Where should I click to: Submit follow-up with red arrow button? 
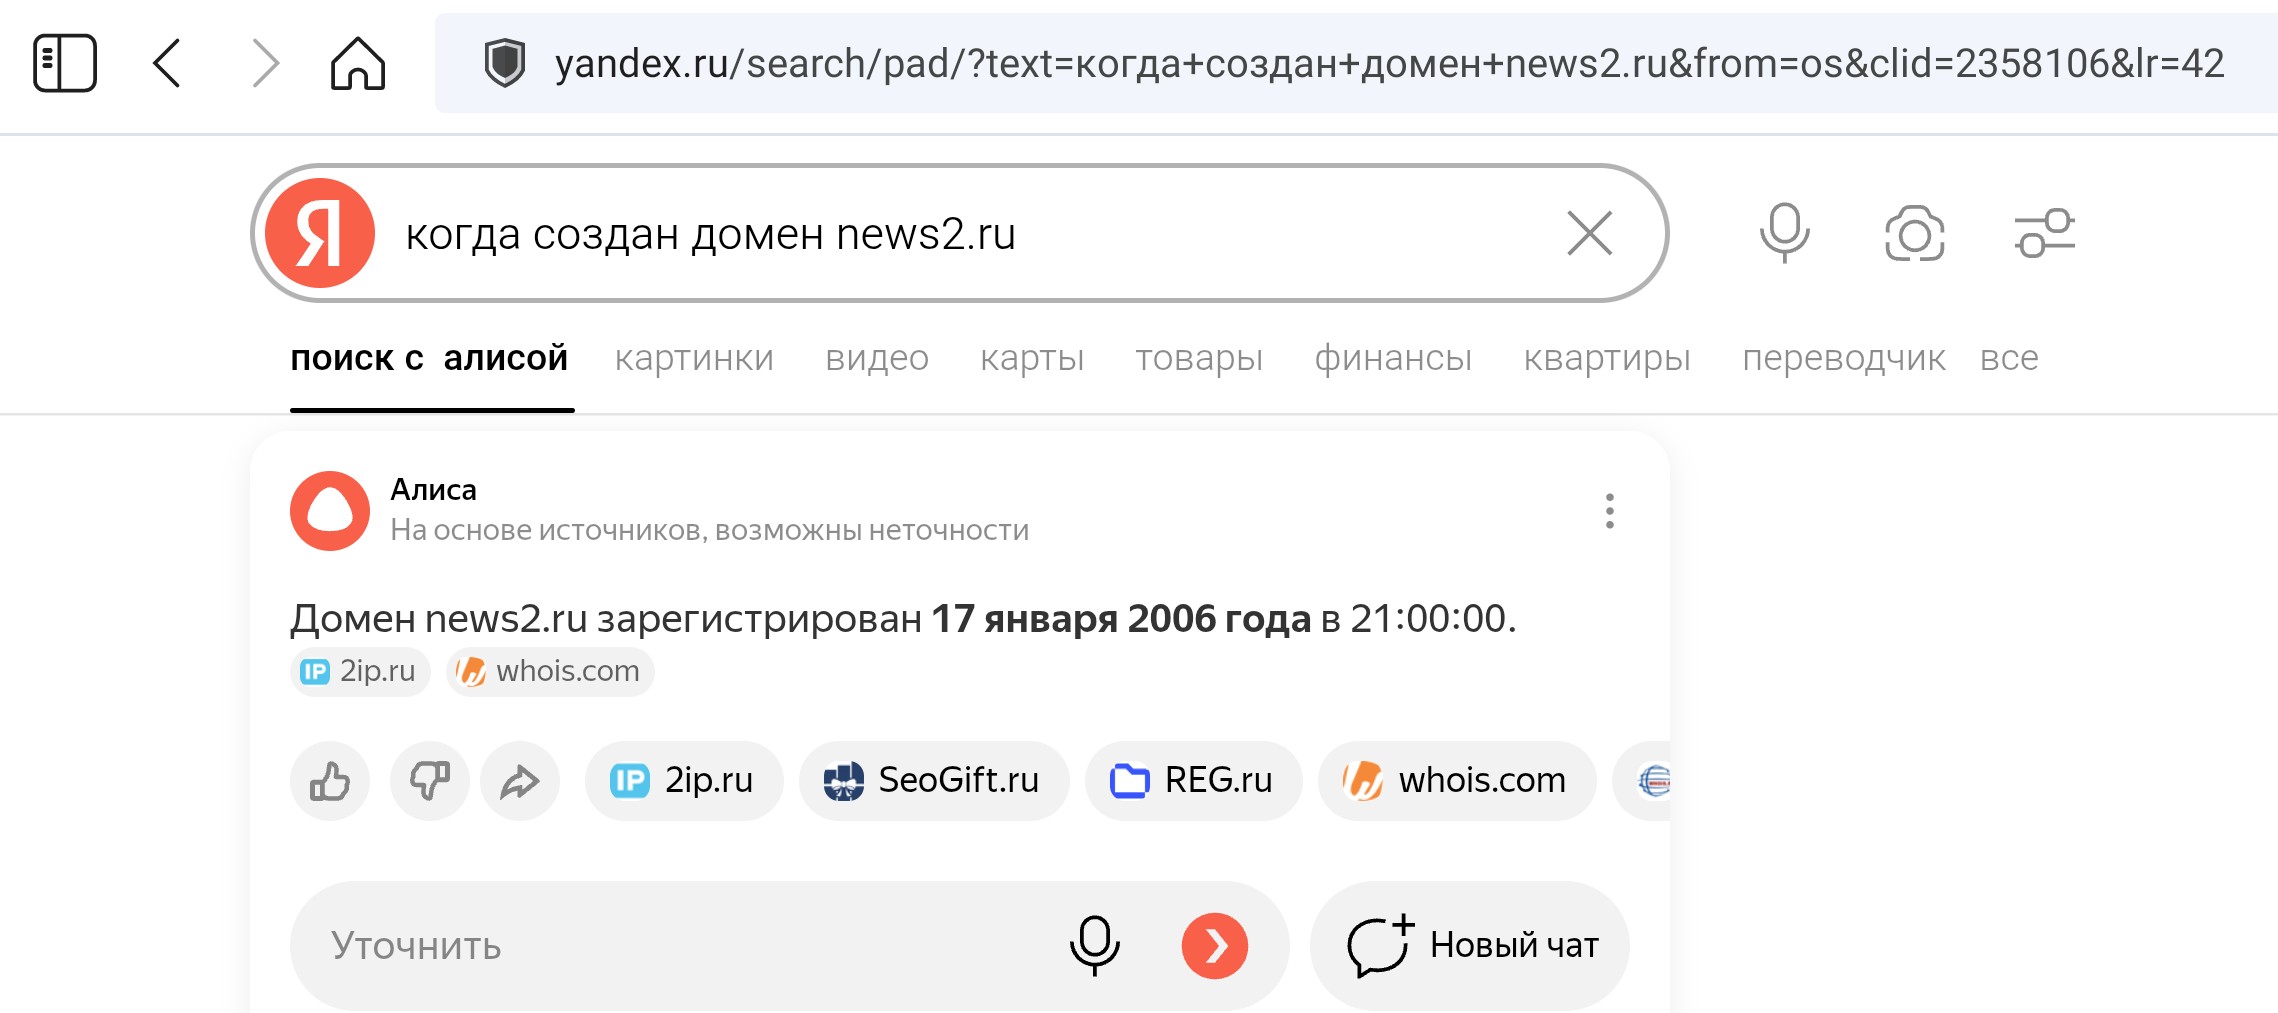[x=1214, y=946]
